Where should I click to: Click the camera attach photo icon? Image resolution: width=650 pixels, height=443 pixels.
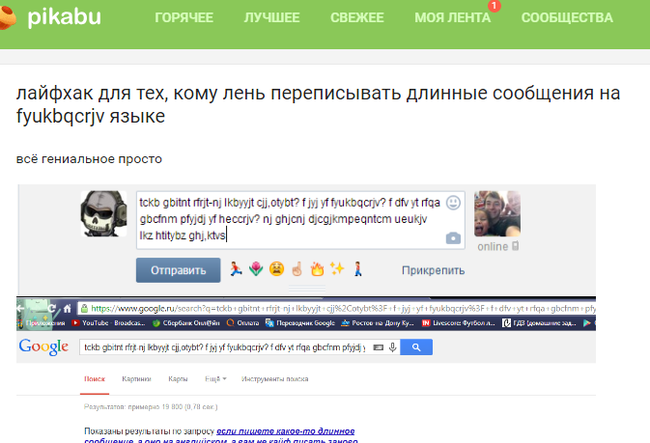tap(453, 237)
